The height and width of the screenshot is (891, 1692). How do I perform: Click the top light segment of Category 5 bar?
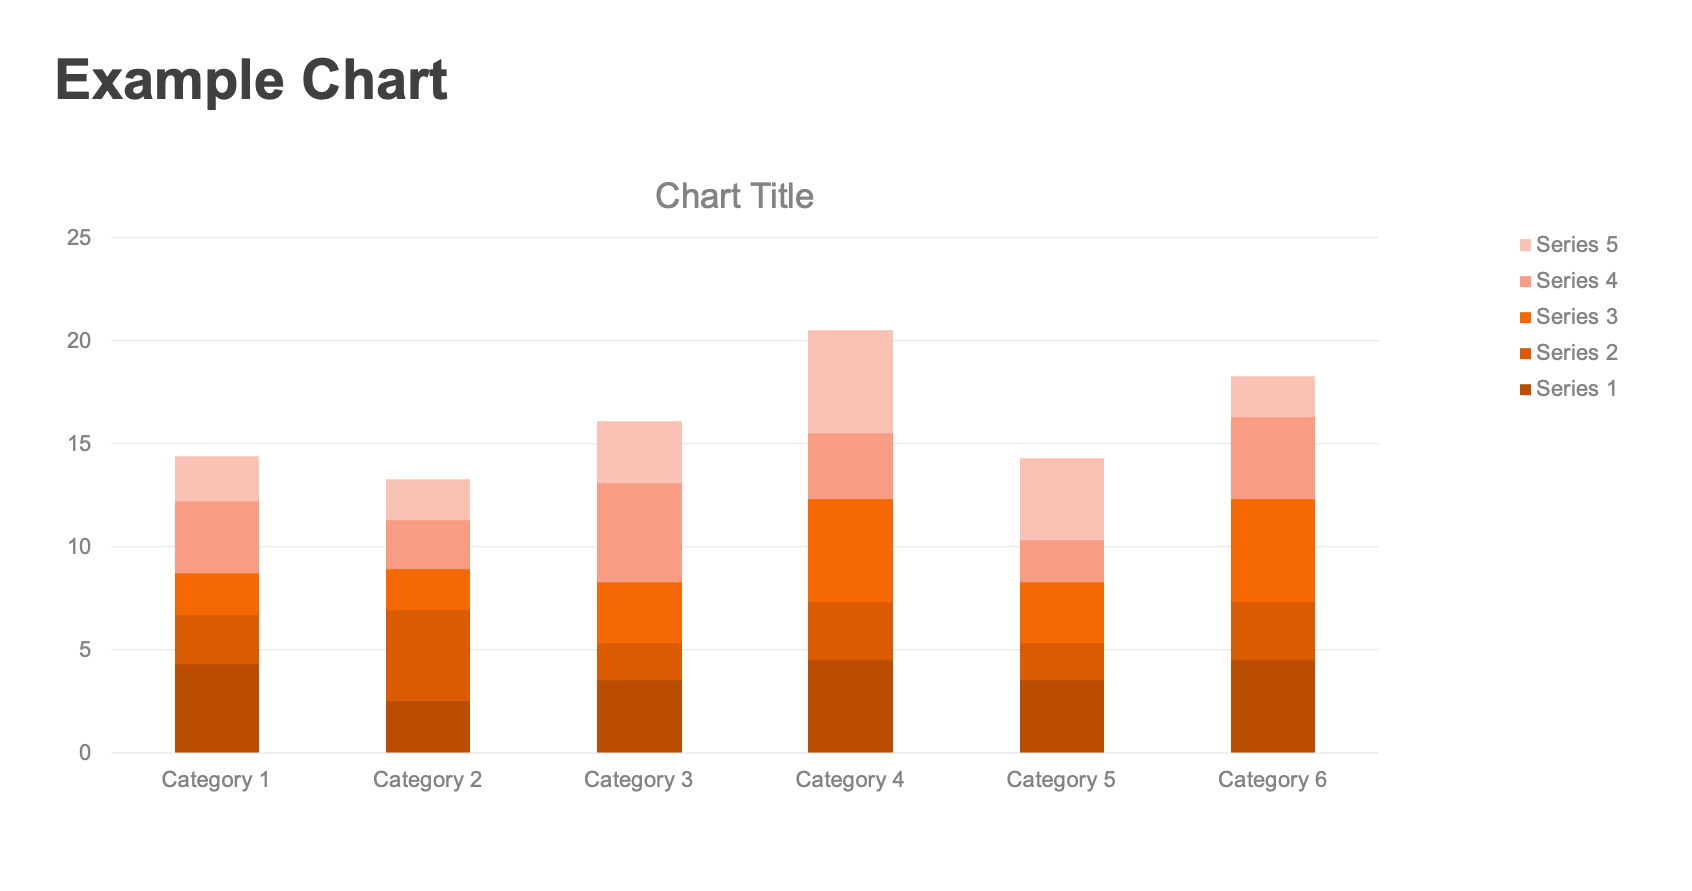coord(1062,499)
